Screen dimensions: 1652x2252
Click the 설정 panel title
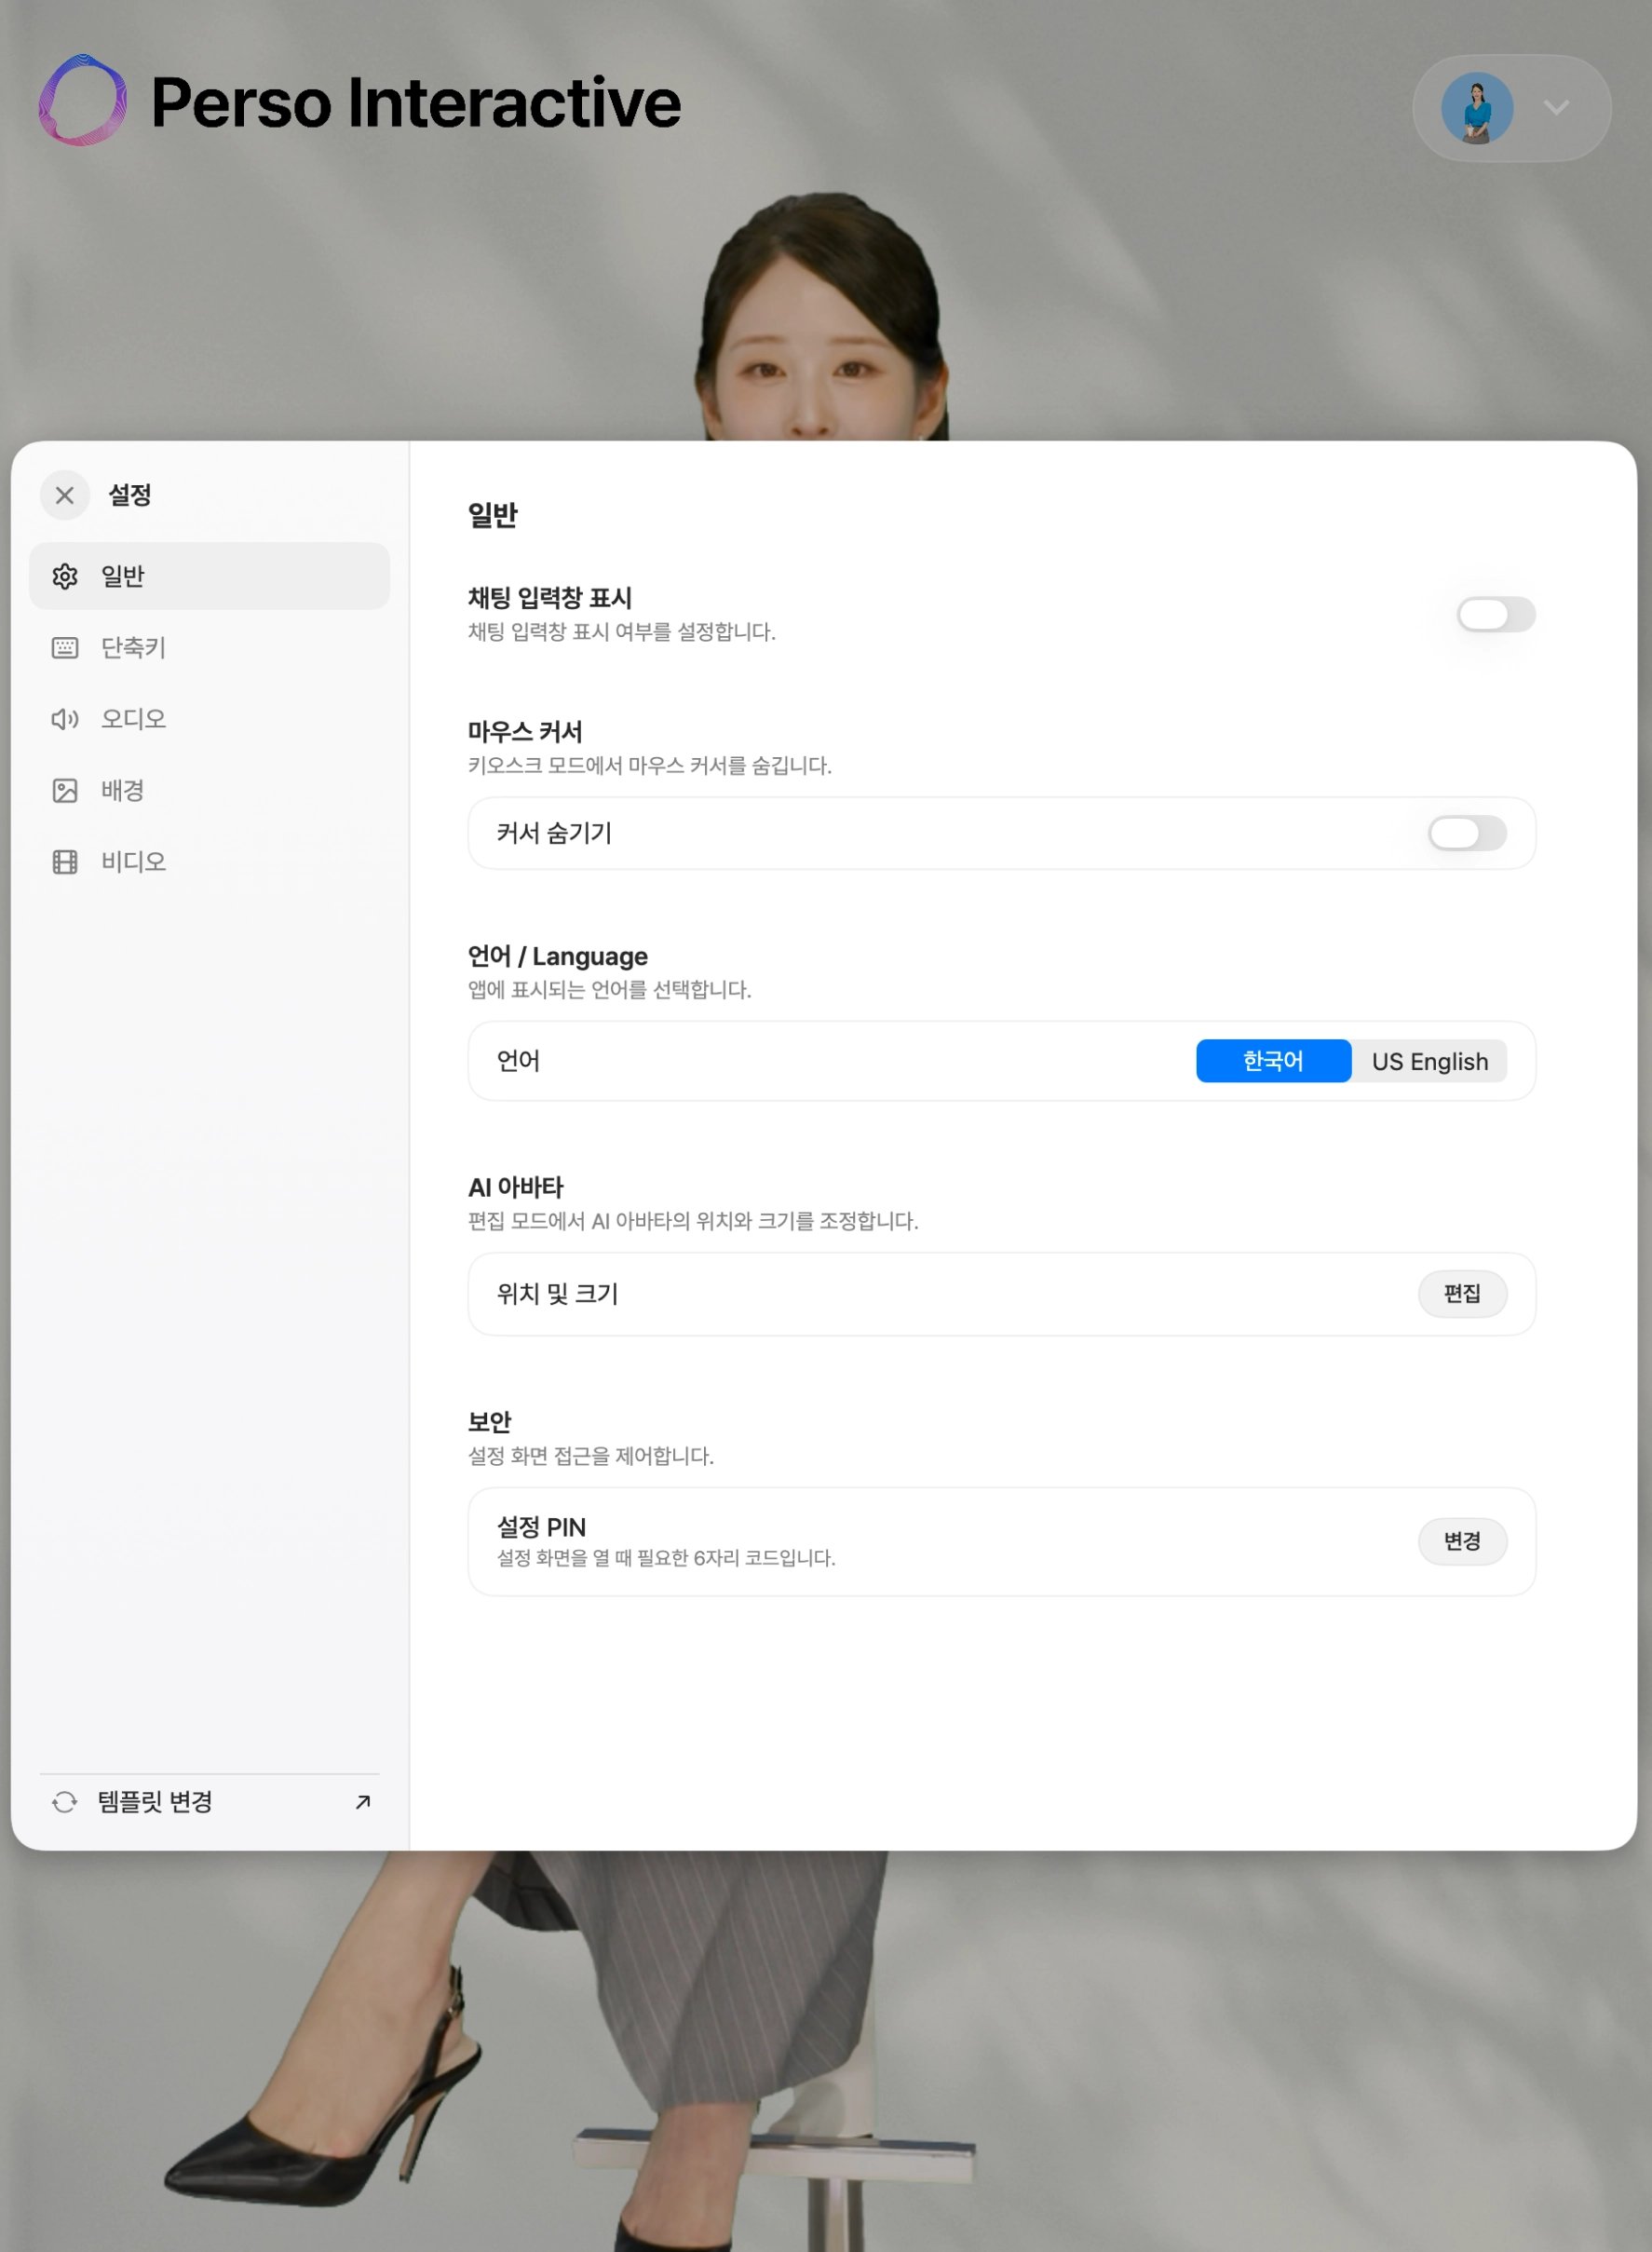point(130,495)
